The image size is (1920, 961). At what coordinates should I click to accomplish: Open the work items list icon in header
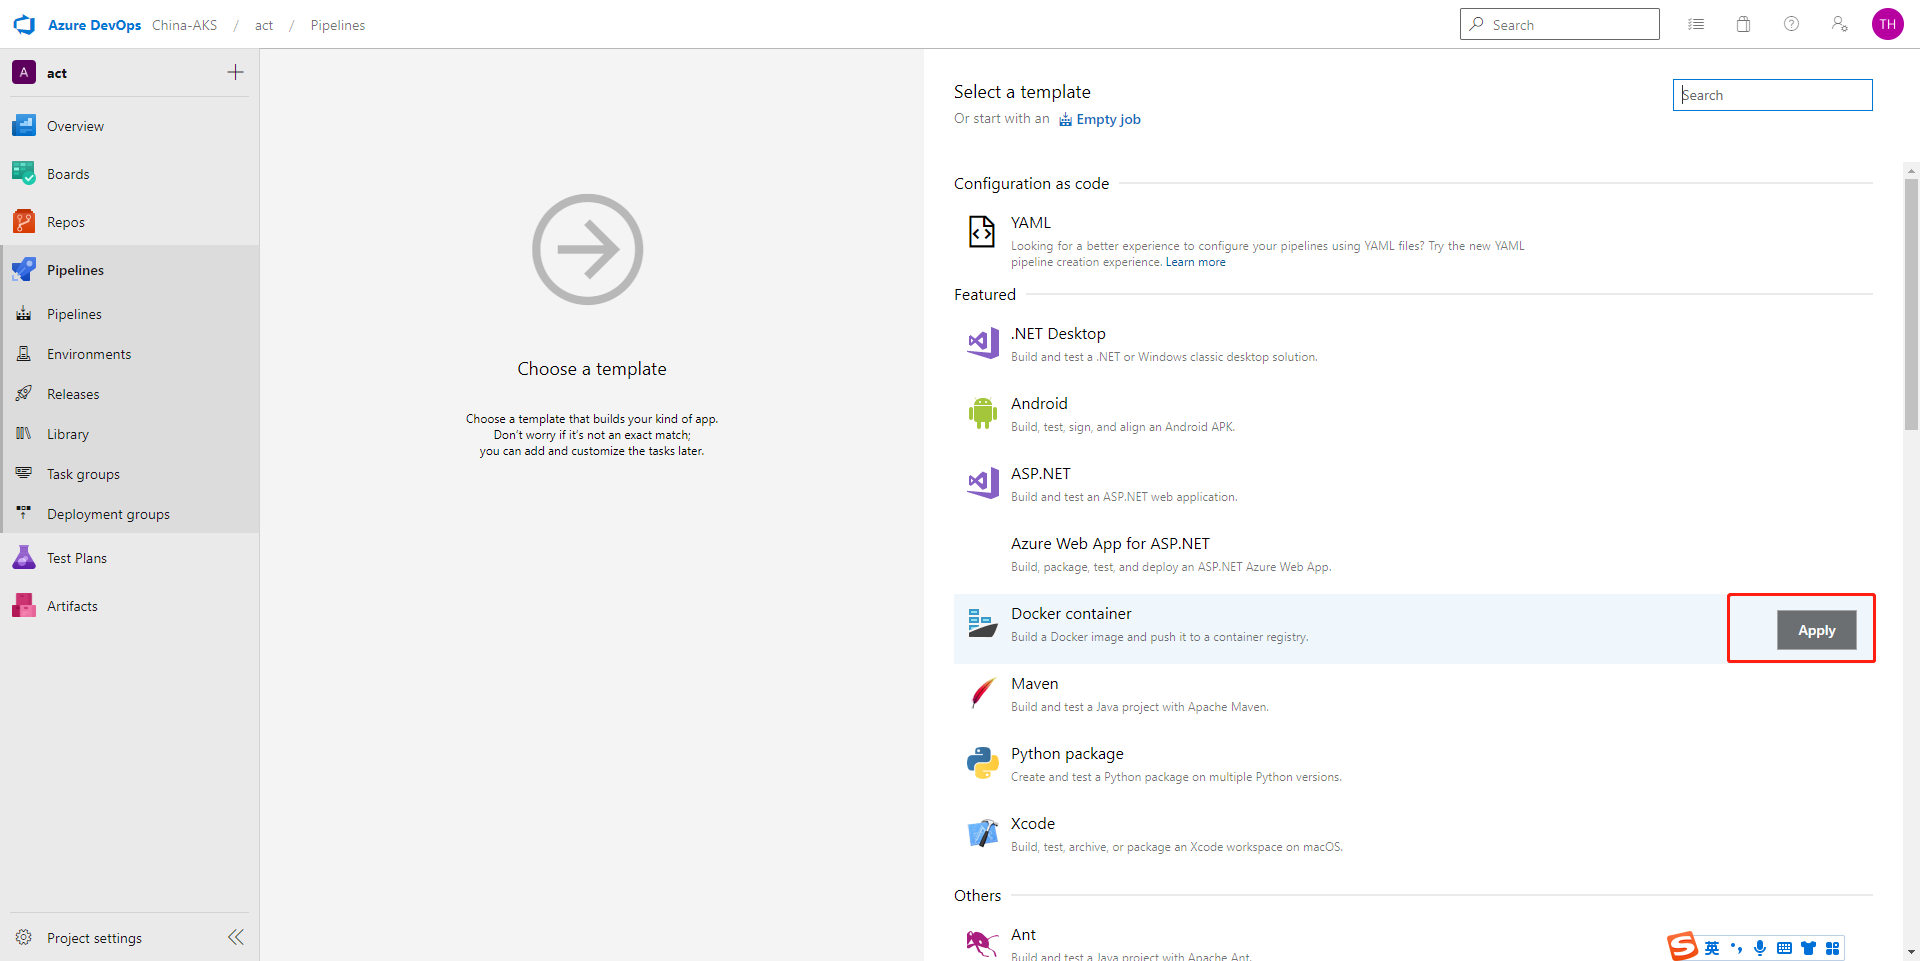(x=1696, y=24)
